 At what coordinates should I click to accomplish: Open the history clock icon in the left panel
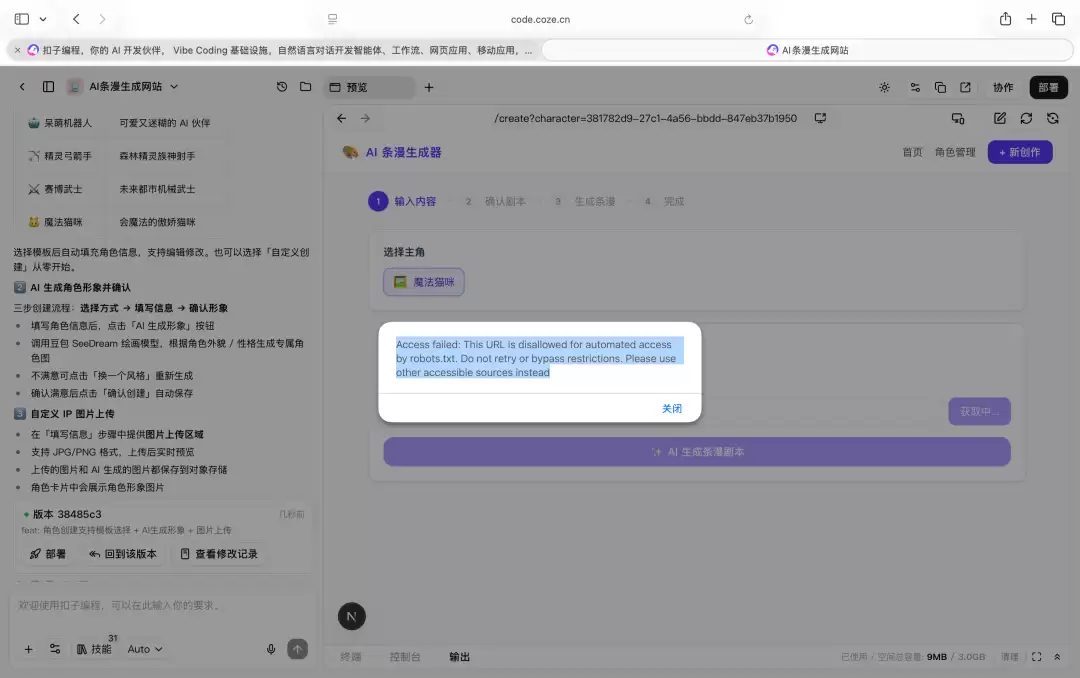[x=282, y=87]
